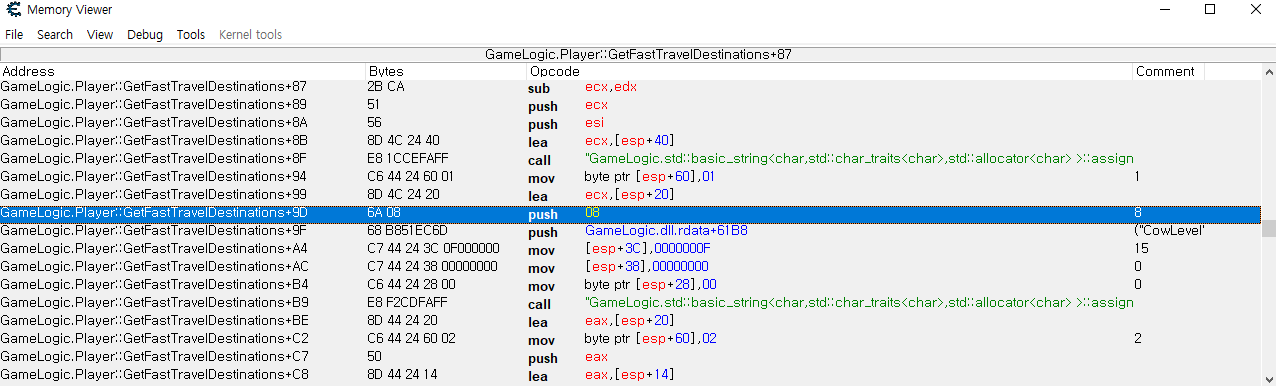This screenshot has height=386, width=1276.
Task: Select the GetFastTravelDestinations+8B address row
Action: pos(630,141)
